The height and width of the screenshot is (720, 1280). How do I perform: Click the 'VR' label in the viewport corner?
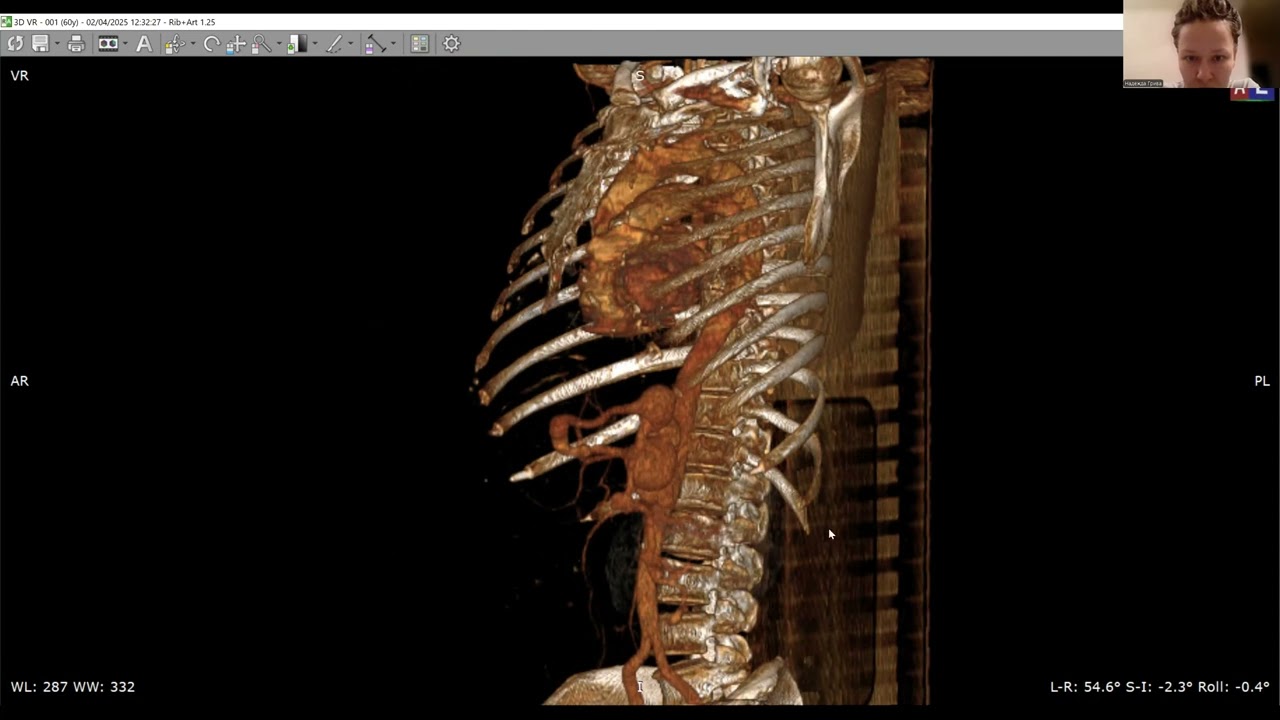point(19,76)
